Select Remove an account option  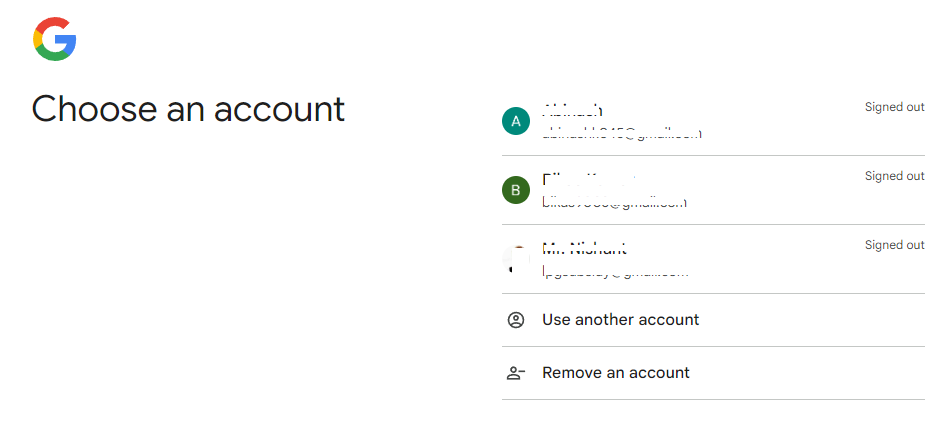pyautogui.click(x=616, y=373)
